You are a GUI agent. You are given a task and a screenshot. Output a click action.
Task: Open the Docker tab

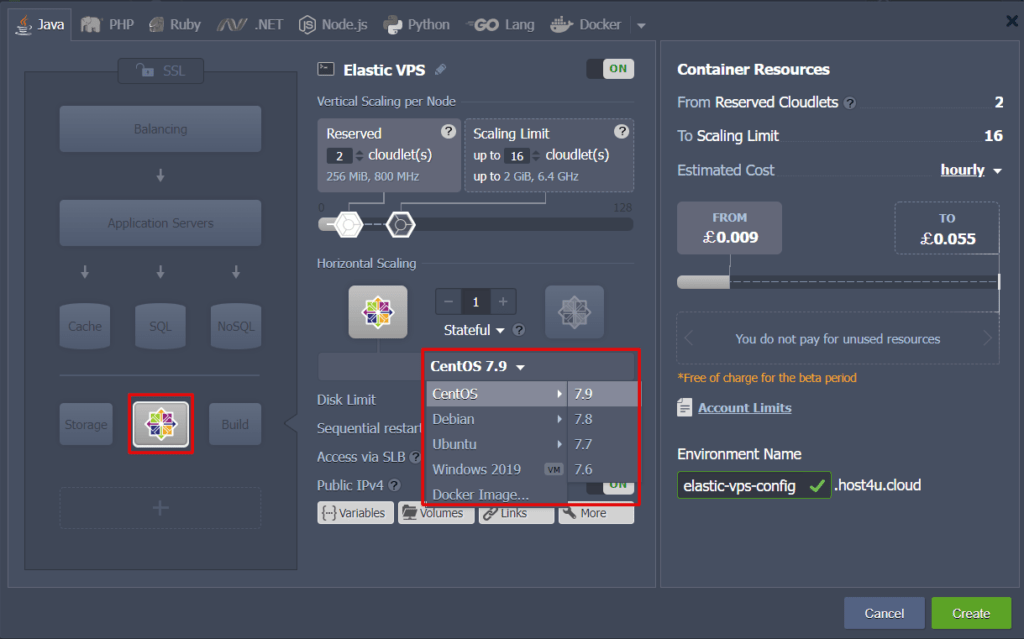585,25
